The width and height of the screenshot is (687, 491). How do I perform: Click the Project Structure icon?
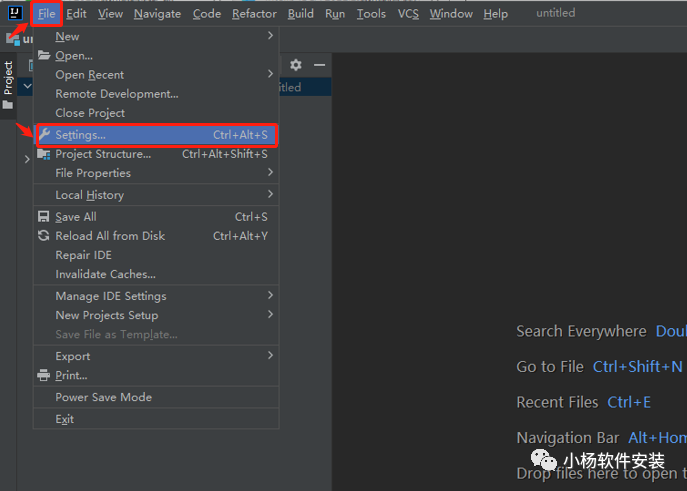[x=44, y=154]
